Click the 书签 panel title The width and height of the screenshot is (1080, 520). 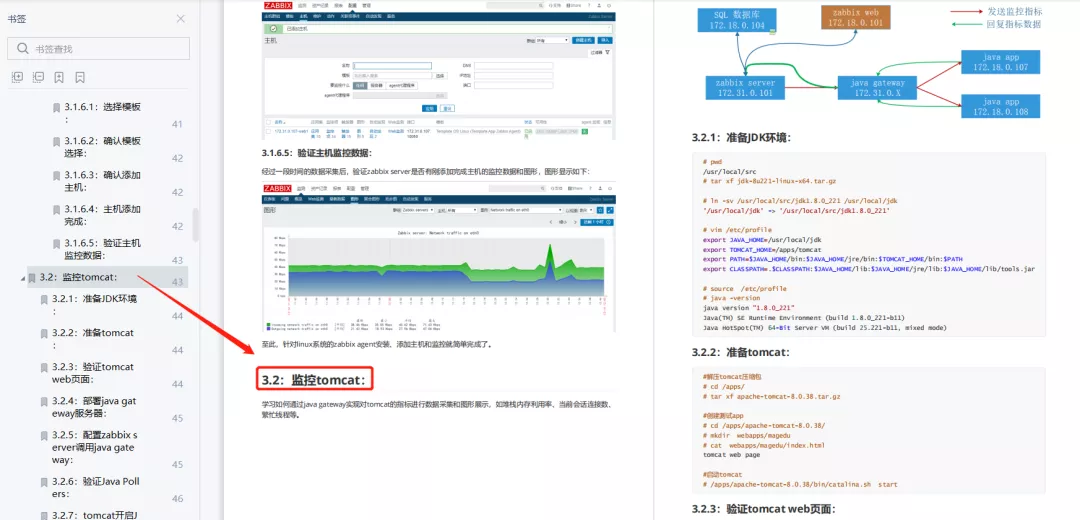click(x=17, y=19)
